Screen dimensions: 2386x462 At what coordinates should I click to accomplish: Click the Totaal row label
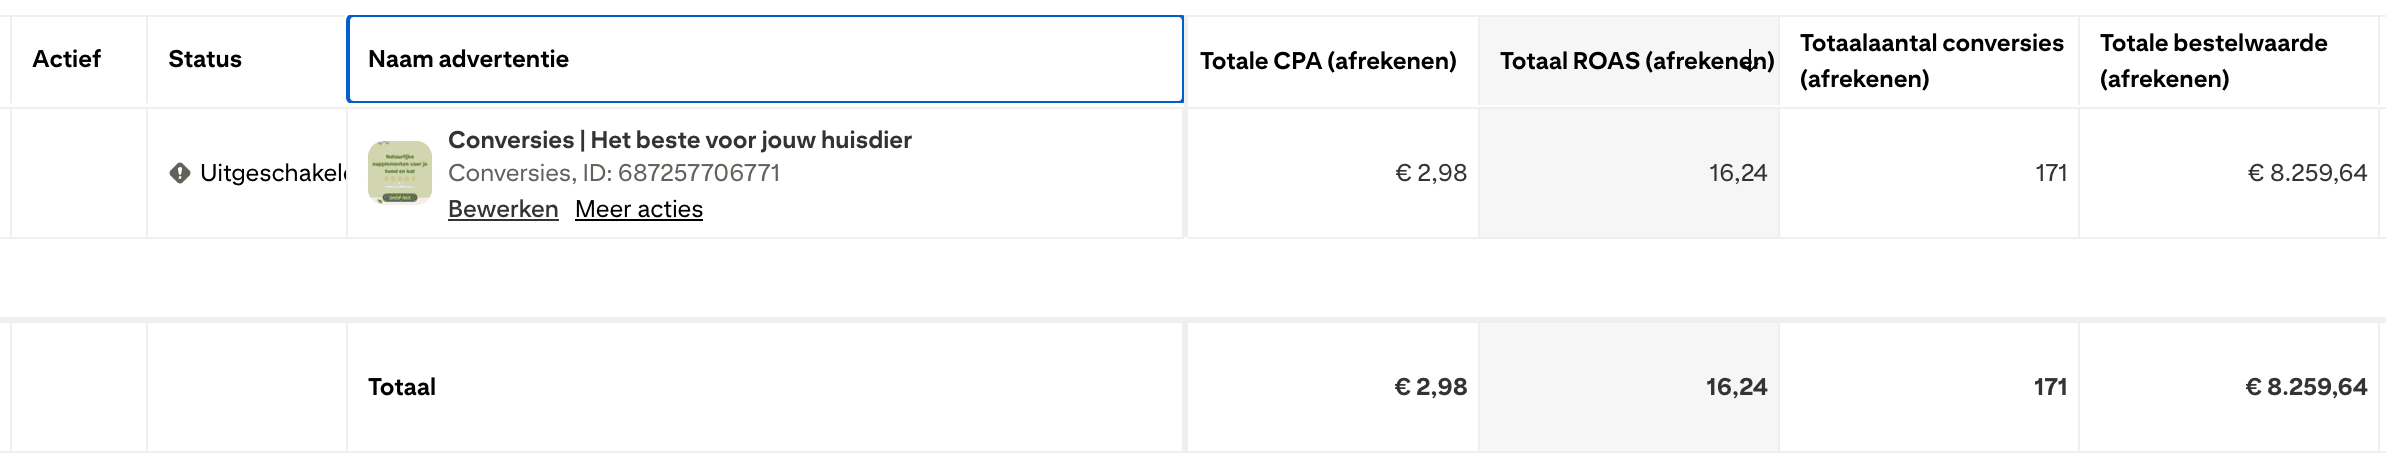[402, 387]
